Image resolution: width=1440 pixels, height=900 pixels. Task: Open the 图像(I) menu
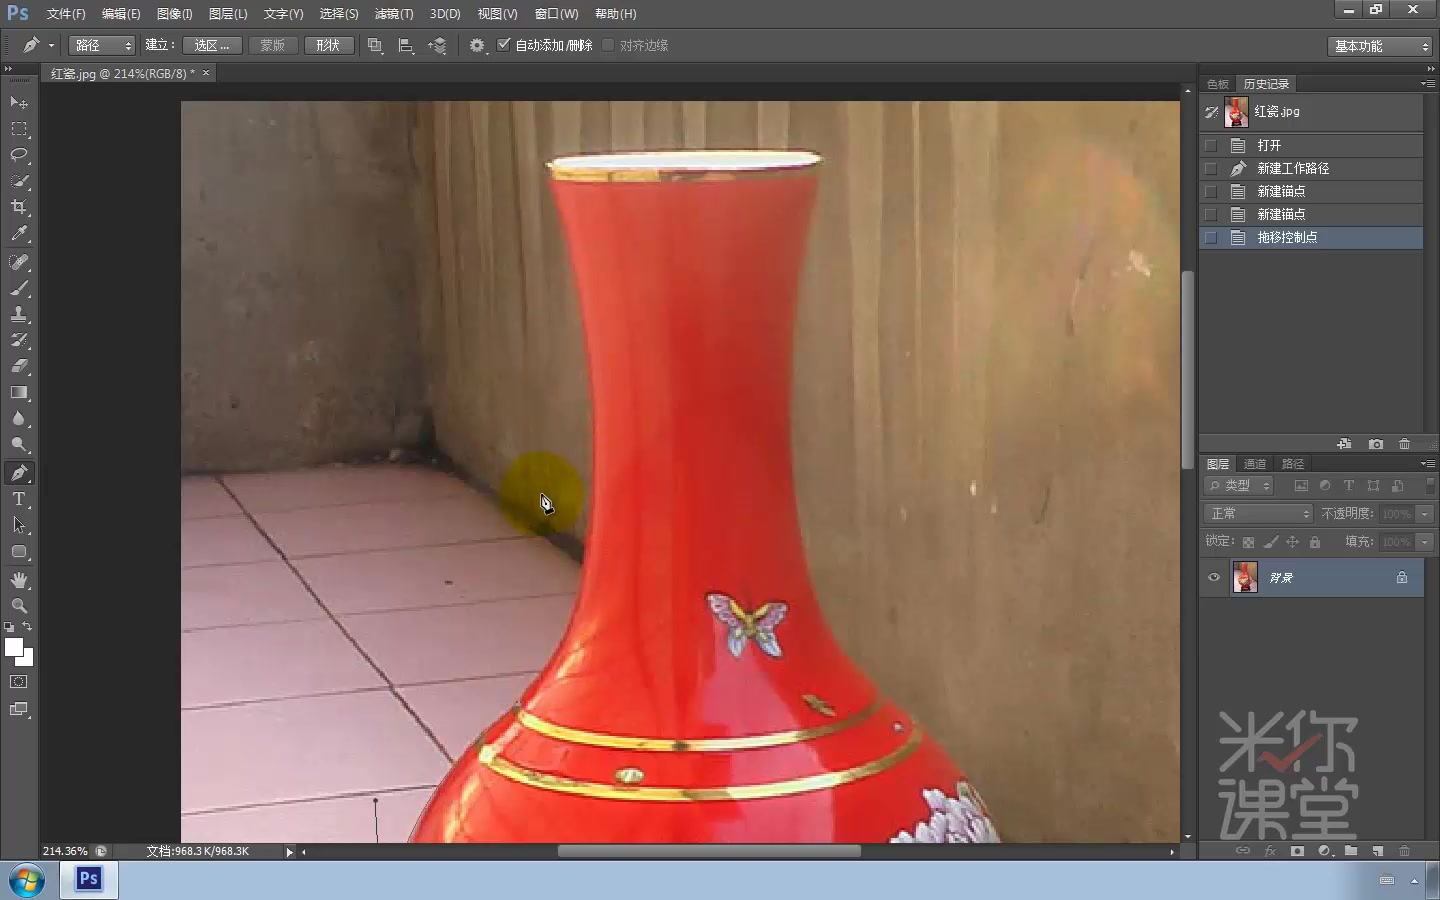click(174, 14)
